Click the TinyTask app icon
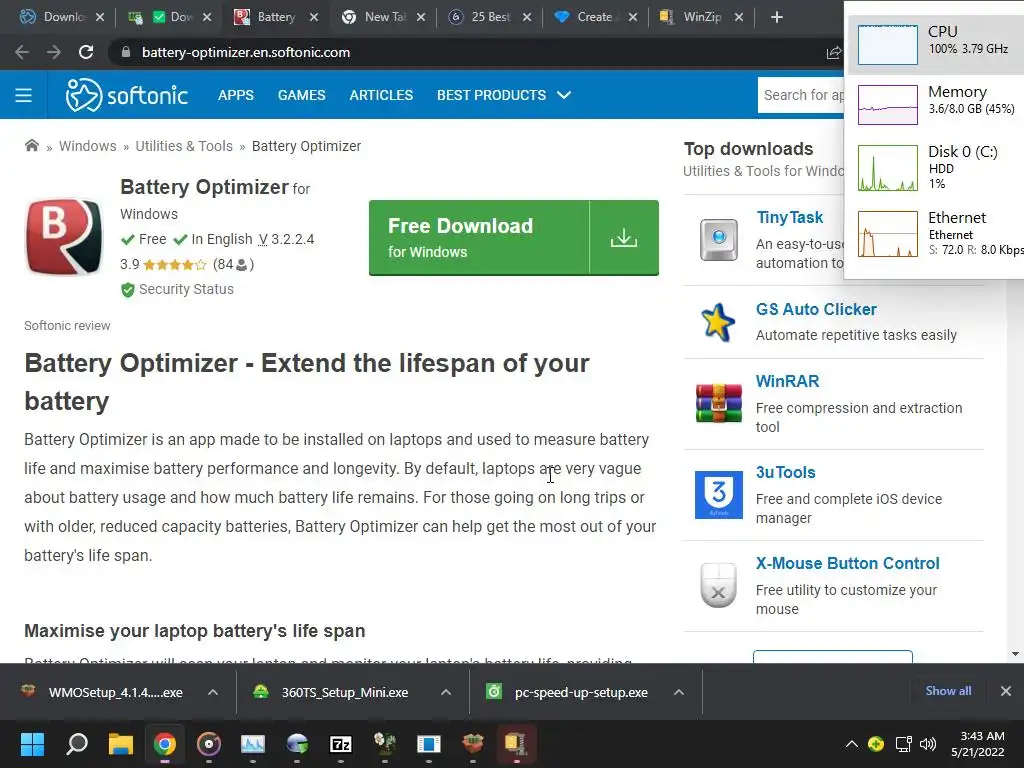The image size is (1024, 768). pos(718,240)
